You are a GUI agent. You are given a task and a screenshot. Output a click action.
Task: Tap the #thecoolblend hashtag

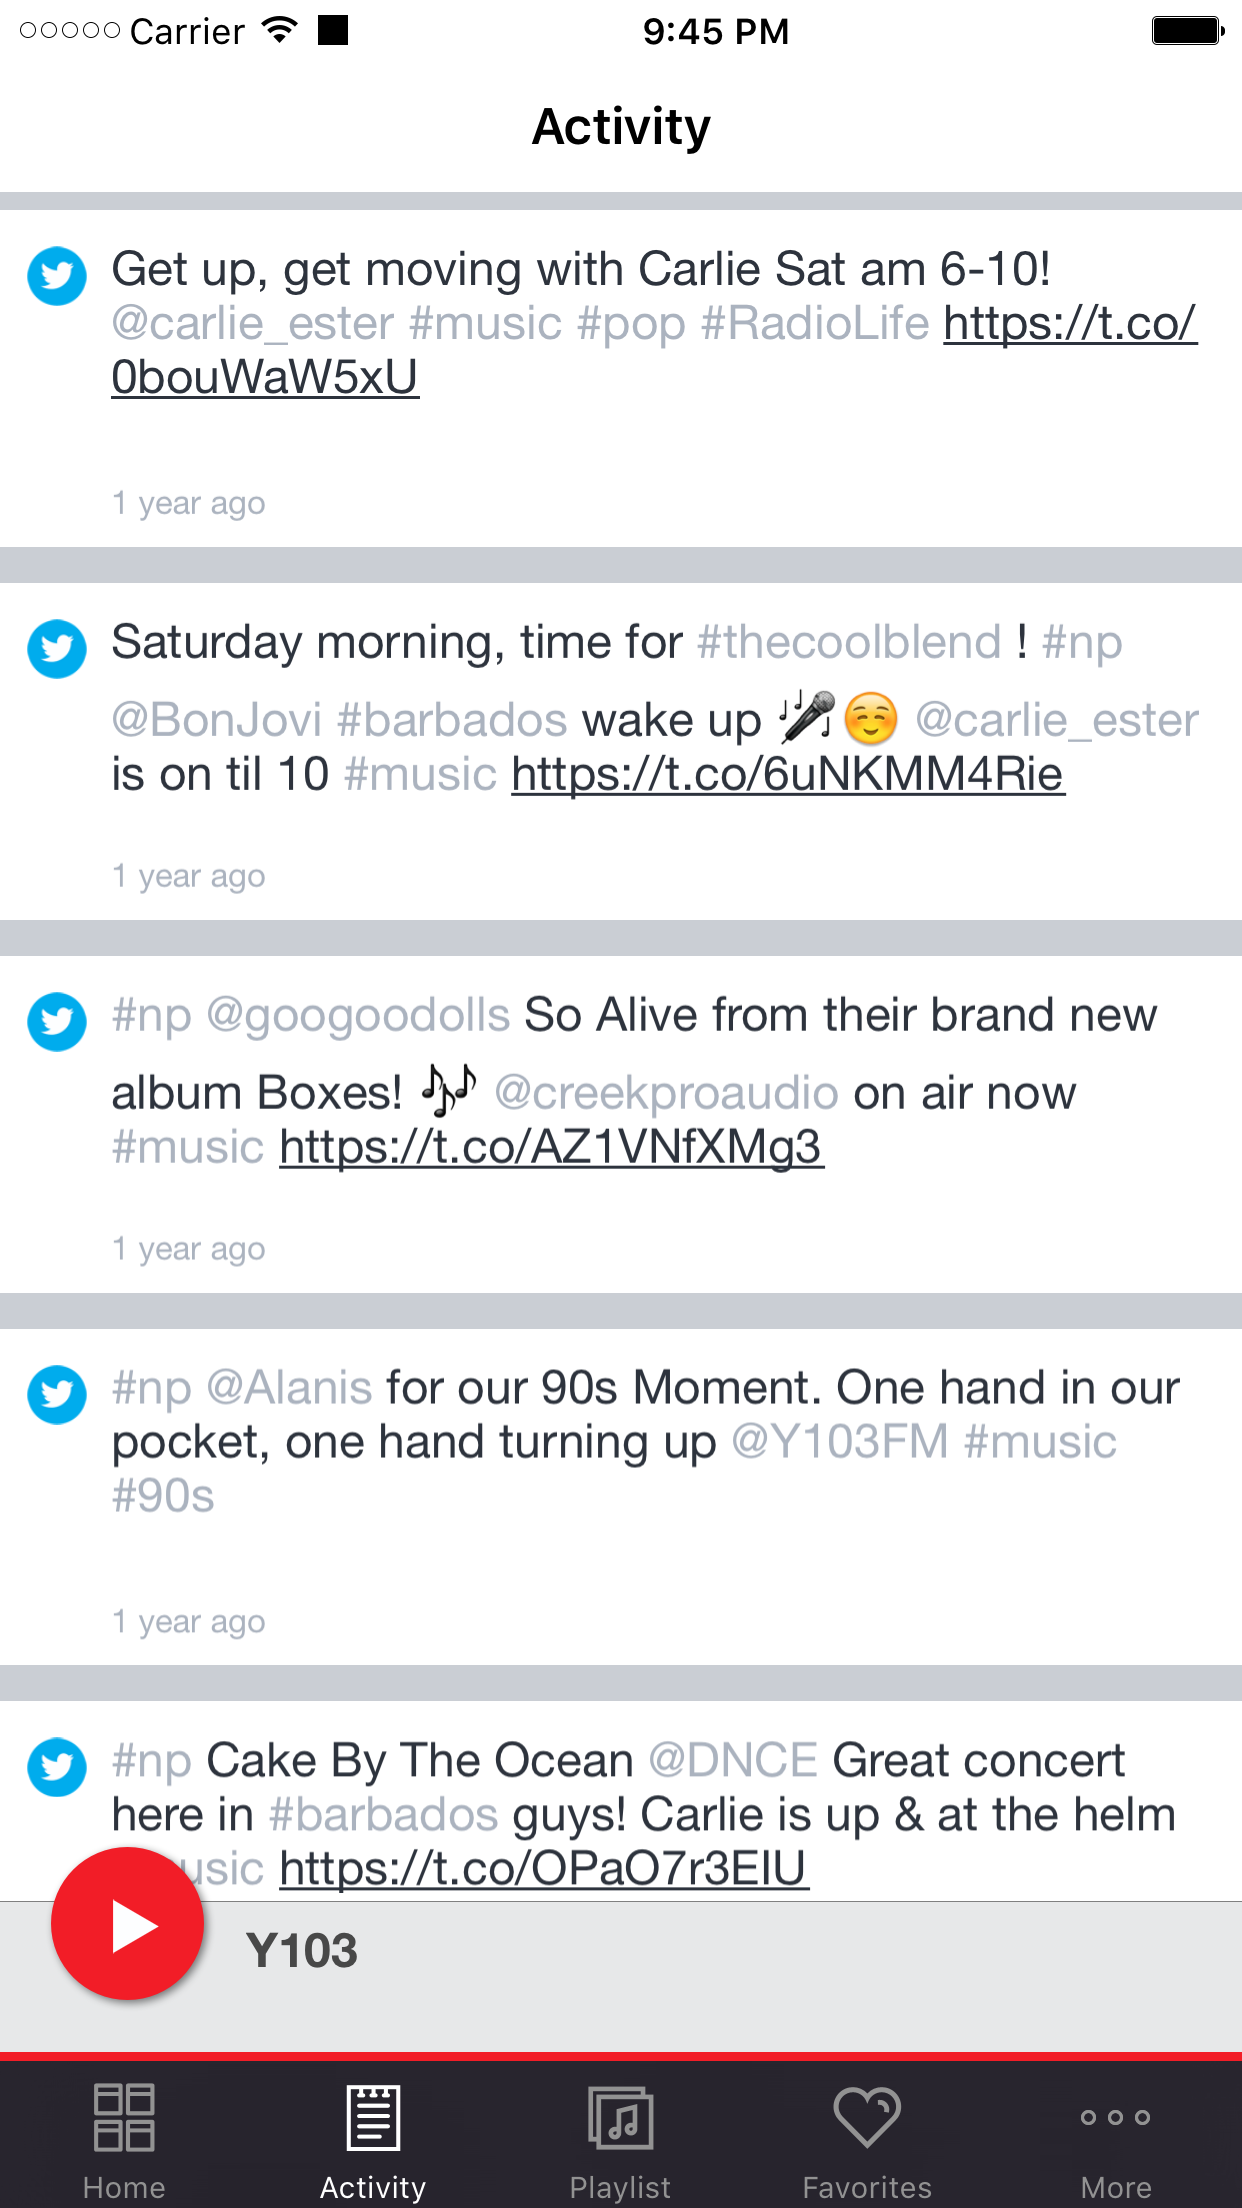coord(849,642)
